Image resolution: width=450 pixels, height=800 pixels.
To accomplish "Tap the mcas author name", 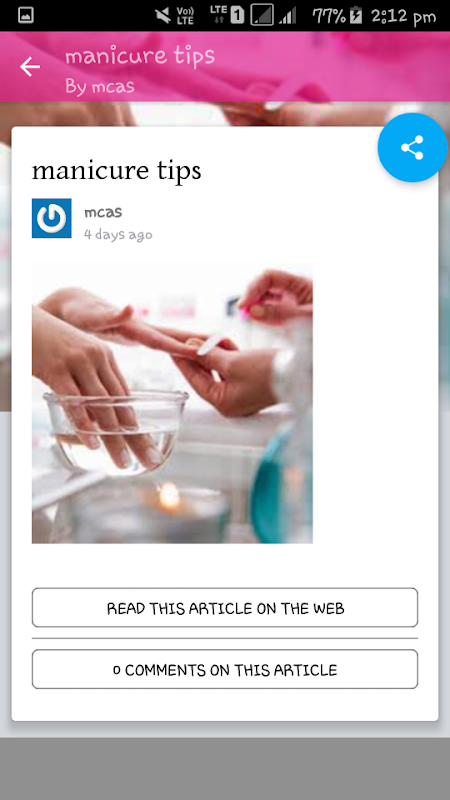I will 103,212.
